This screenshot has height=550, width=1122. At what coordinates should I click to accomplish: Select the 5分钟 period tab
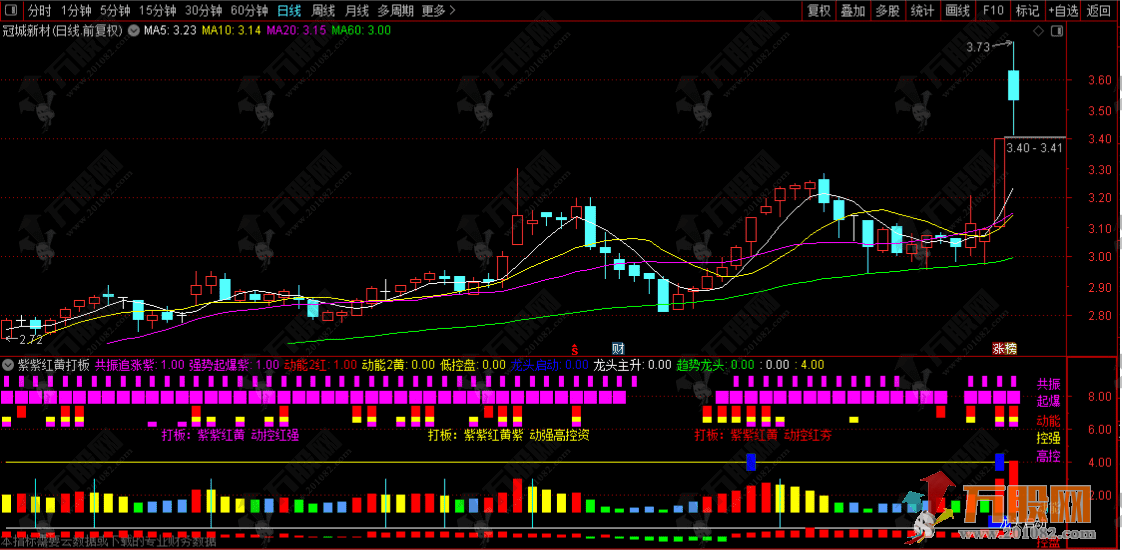114,10
